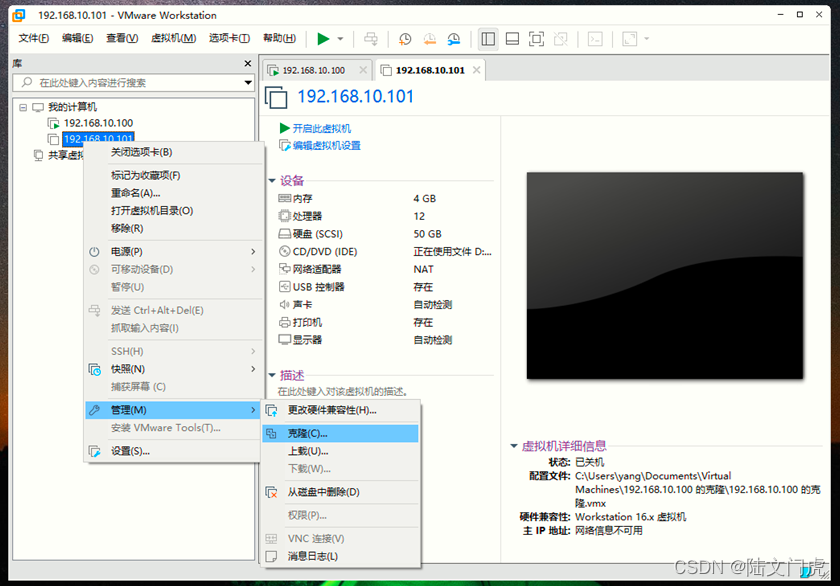The image size is (840, 586).
Task: Choose 消息日志(L) from submenu
Action: point(340,557)
